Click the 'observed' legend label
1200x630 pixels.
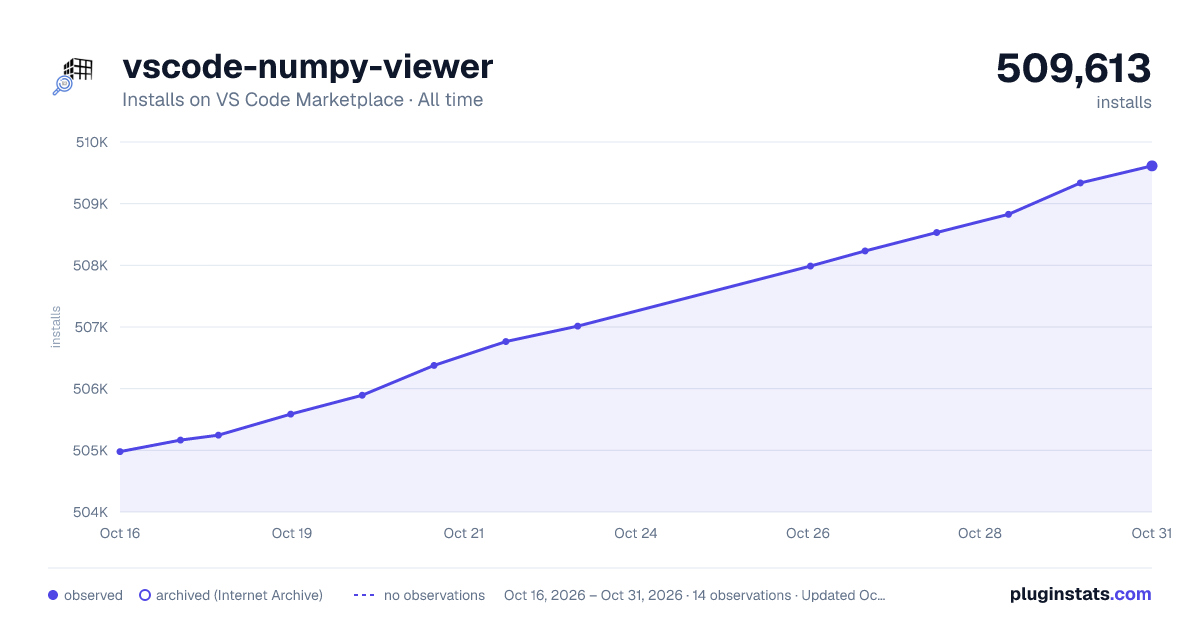(x=93, y=595)
